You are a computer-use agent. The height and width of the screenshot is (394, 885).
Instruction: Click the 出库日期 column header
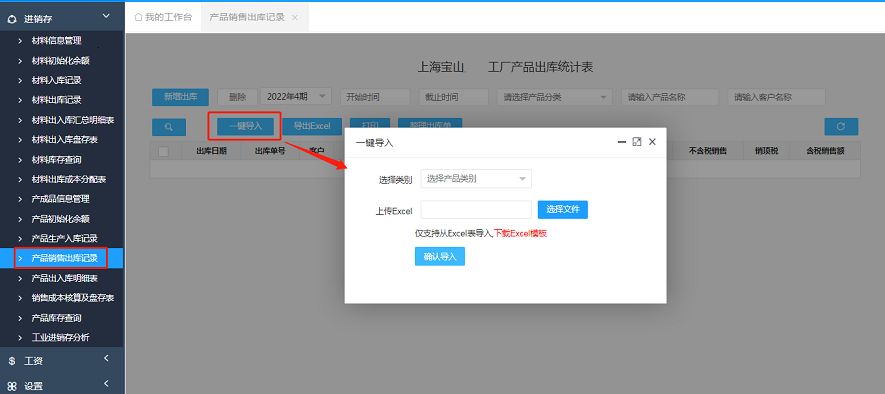(212, 151)
